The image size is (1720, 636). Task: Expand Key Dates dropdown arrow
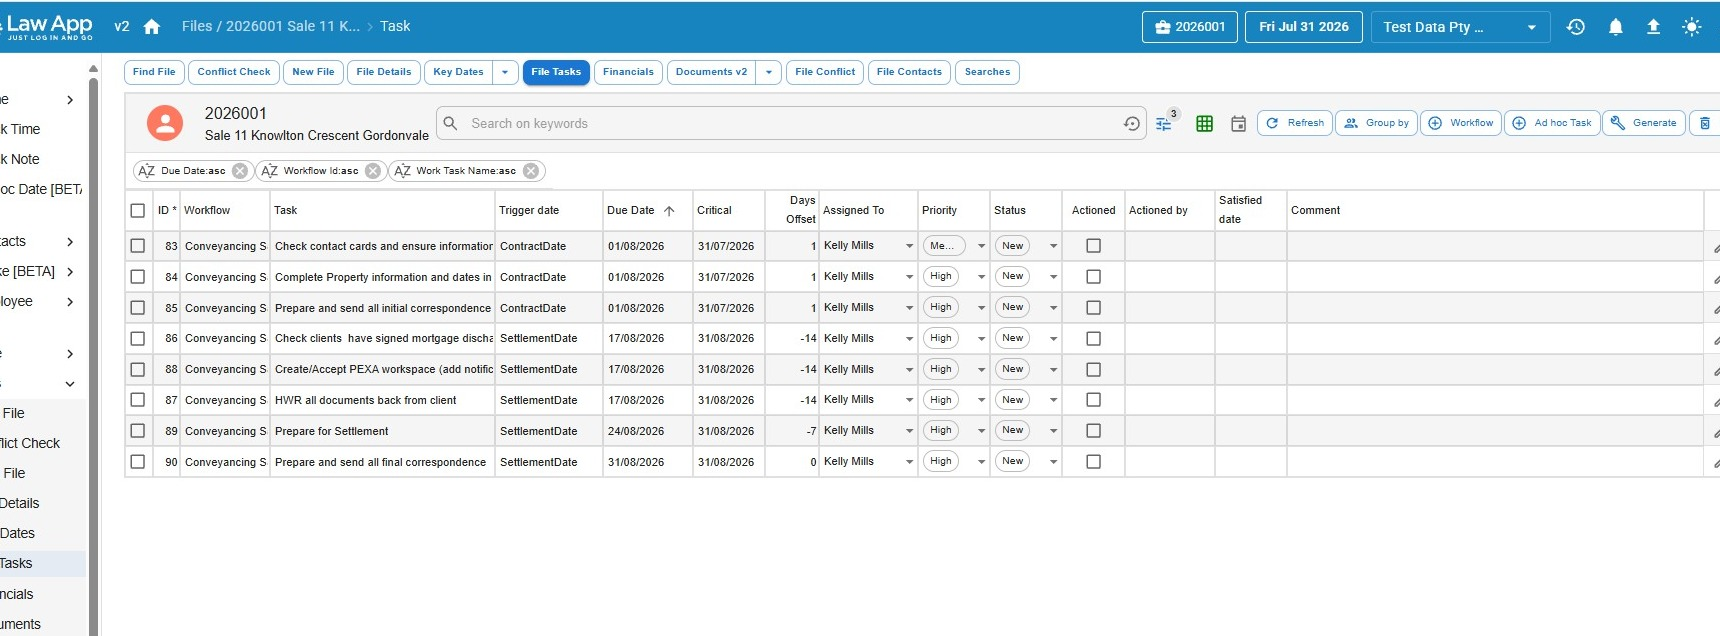tap(505, 72)
